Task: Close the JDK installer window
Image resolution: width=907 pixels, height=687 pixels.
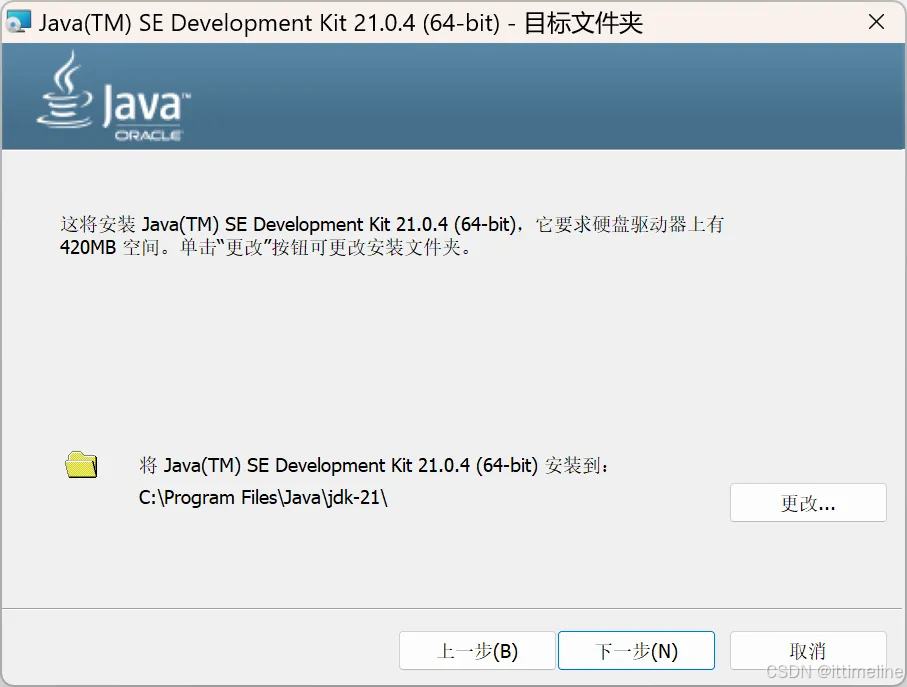Action: click(876, 22)
